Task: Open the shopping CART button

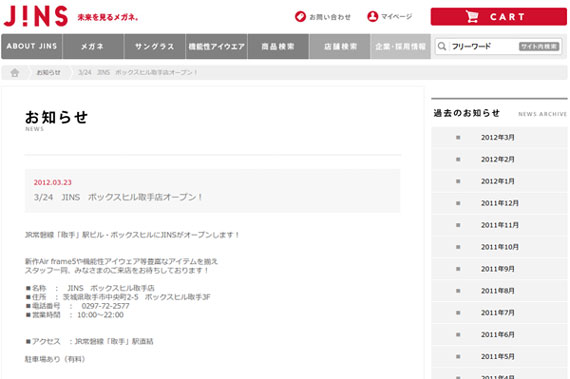Action: (498, 17)
